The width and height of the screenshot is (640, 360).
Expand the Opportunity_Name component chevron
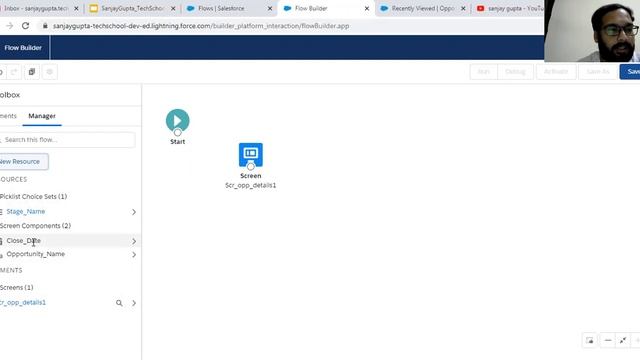[x=134, y=255]
